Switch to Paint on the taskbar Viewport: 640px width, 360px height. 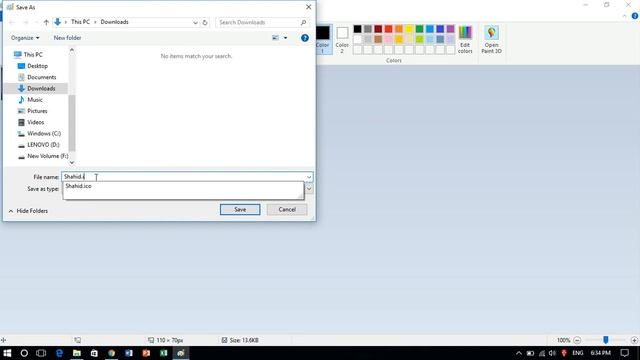181,353
